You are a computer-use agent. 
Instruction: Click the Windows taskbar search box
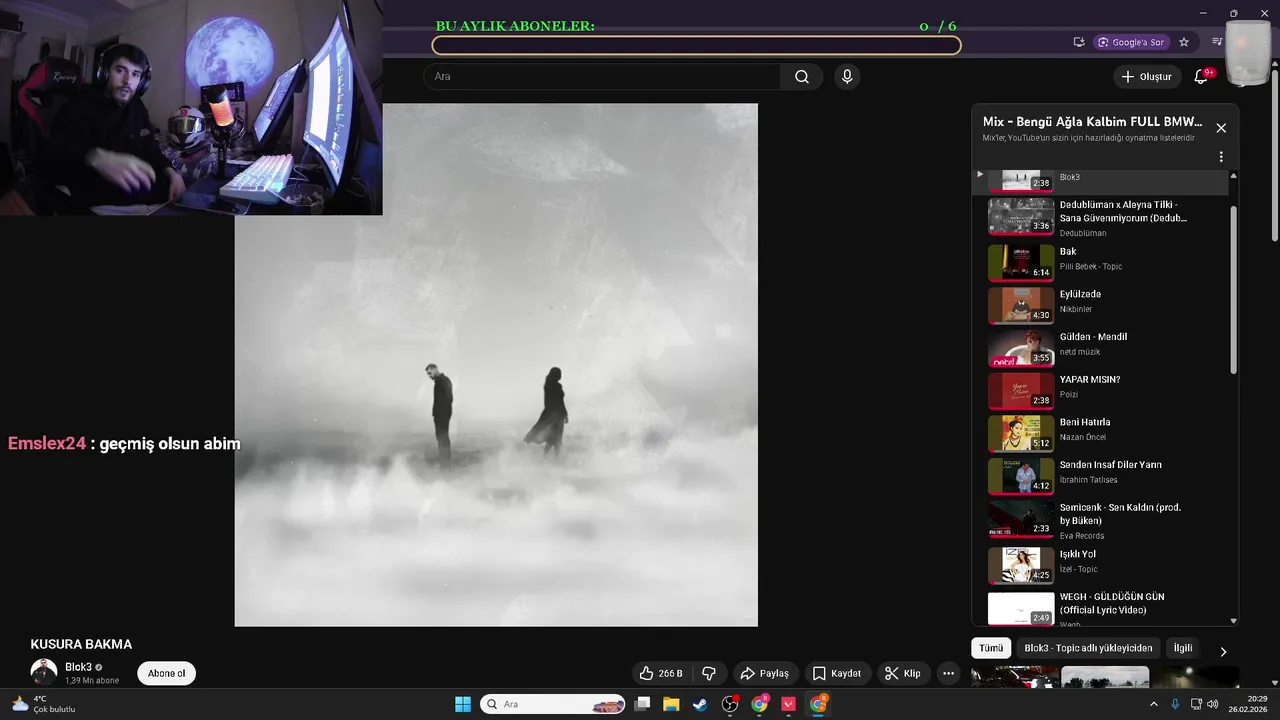point(553,704)
